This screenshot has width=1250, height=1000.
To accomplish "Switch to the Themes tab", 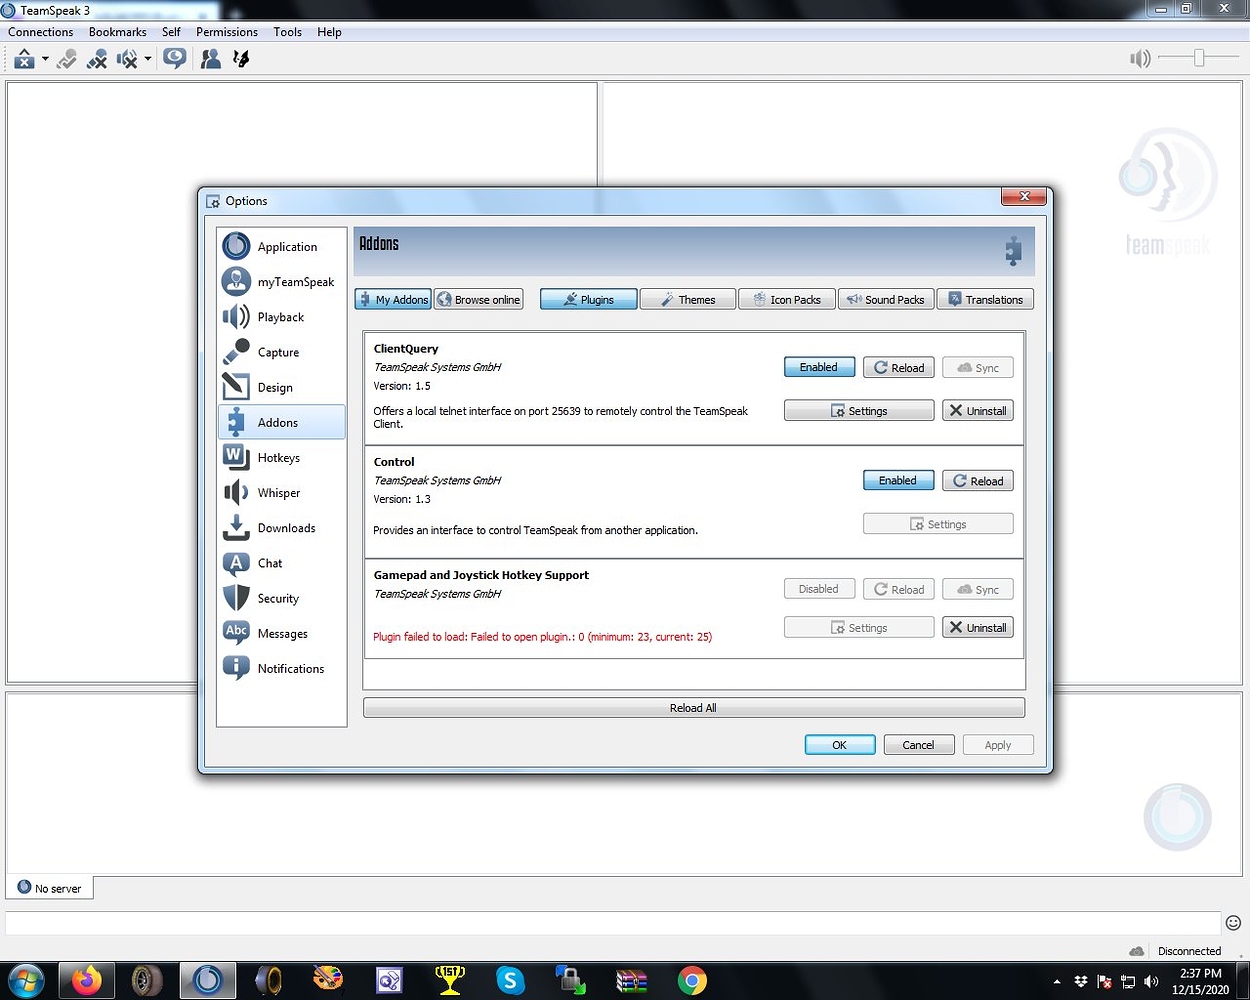I will (x=687, y=299).
